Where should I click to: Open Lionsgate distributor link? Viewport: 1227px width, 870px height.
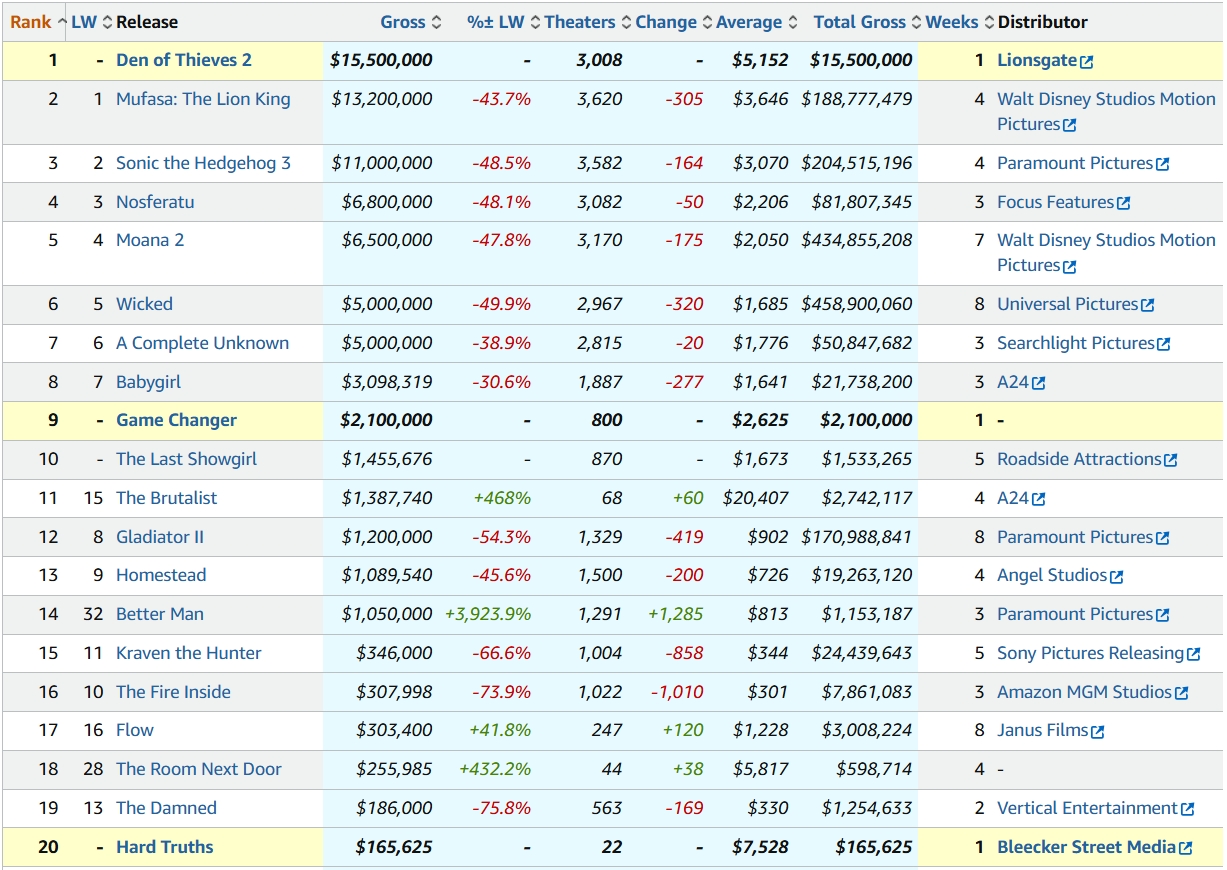[x=1037, y=60]
